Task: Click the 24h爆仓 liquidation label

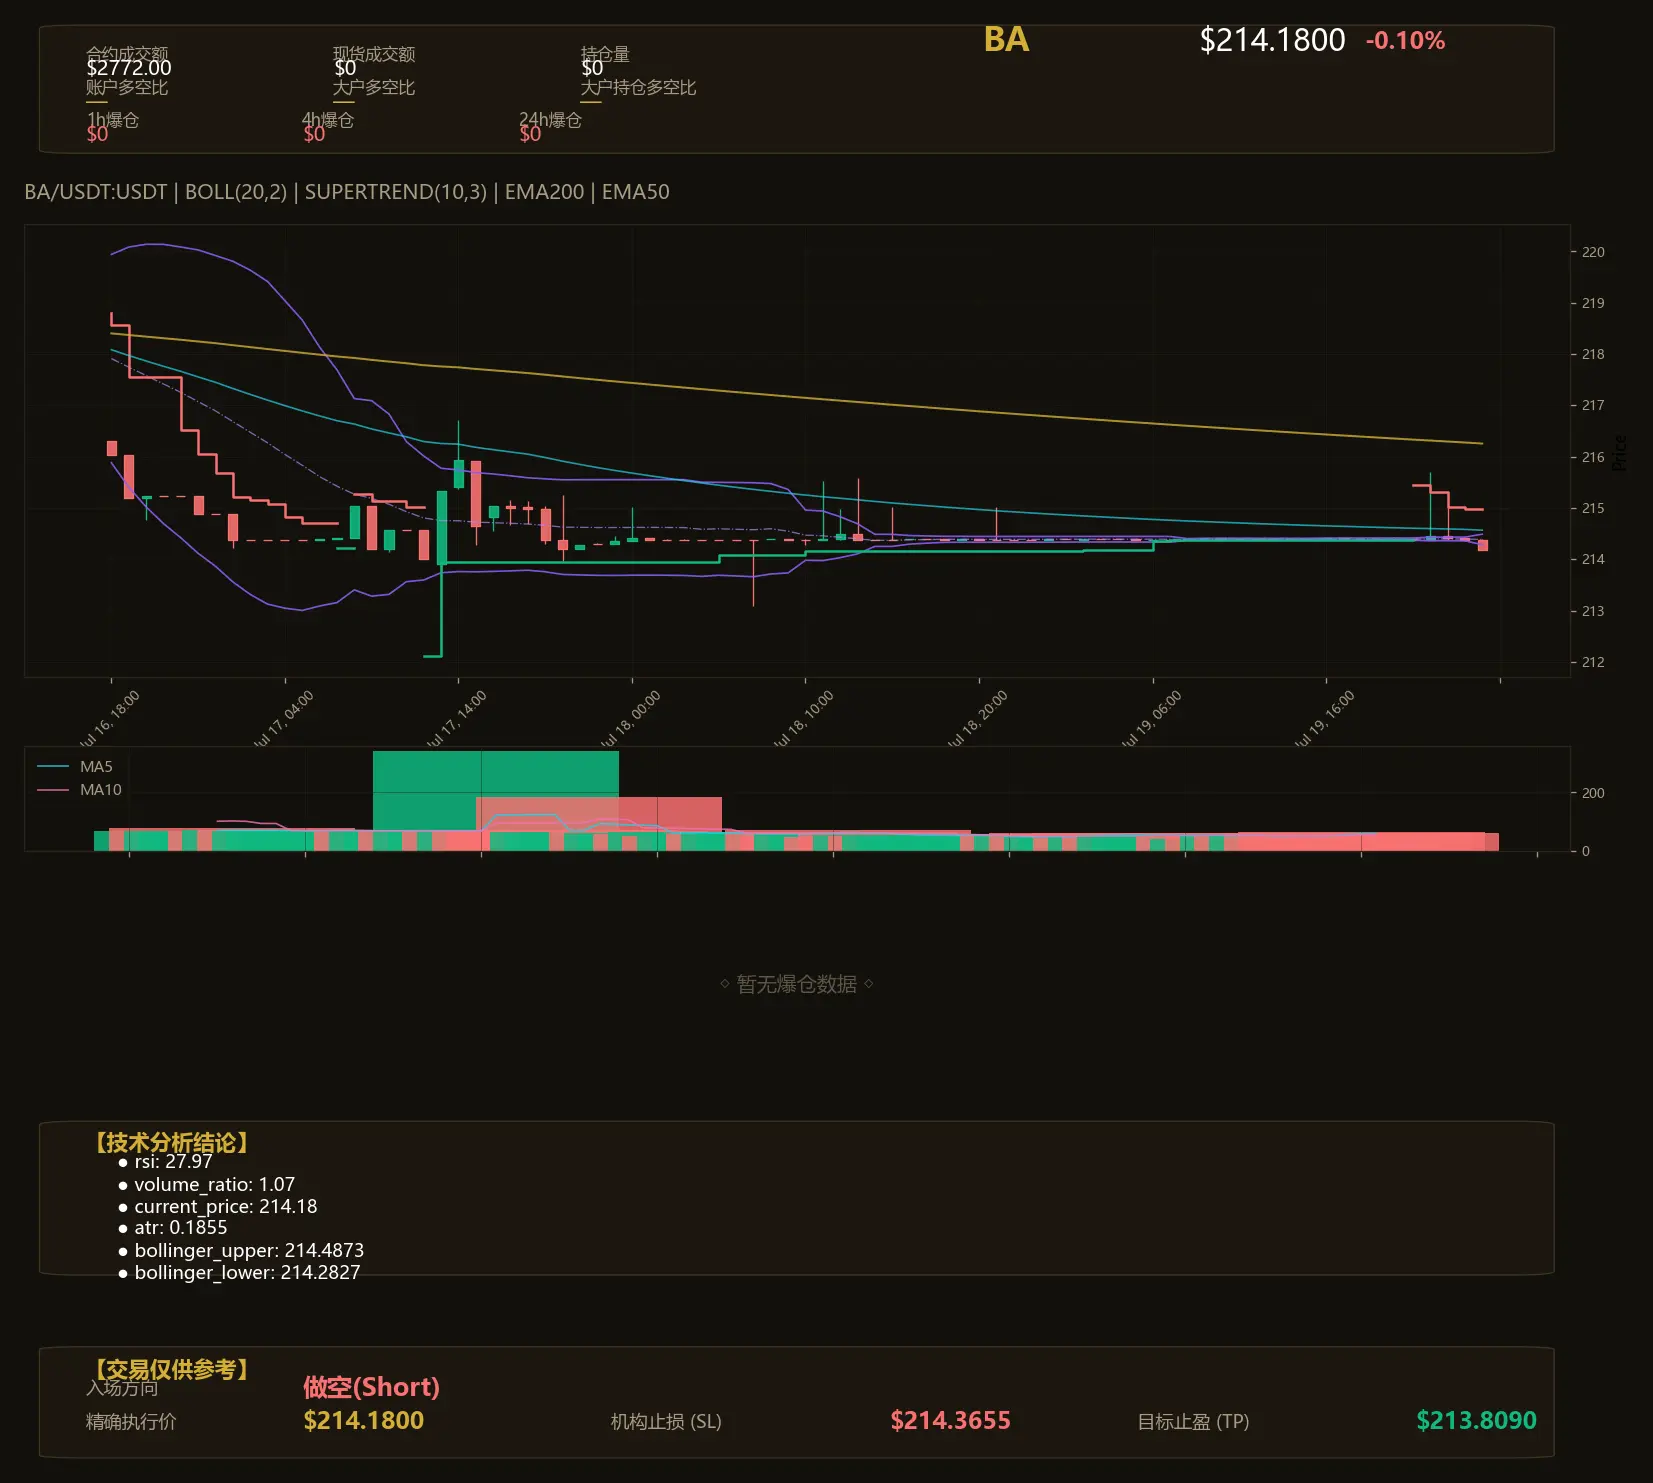Action: pos(550,120)
